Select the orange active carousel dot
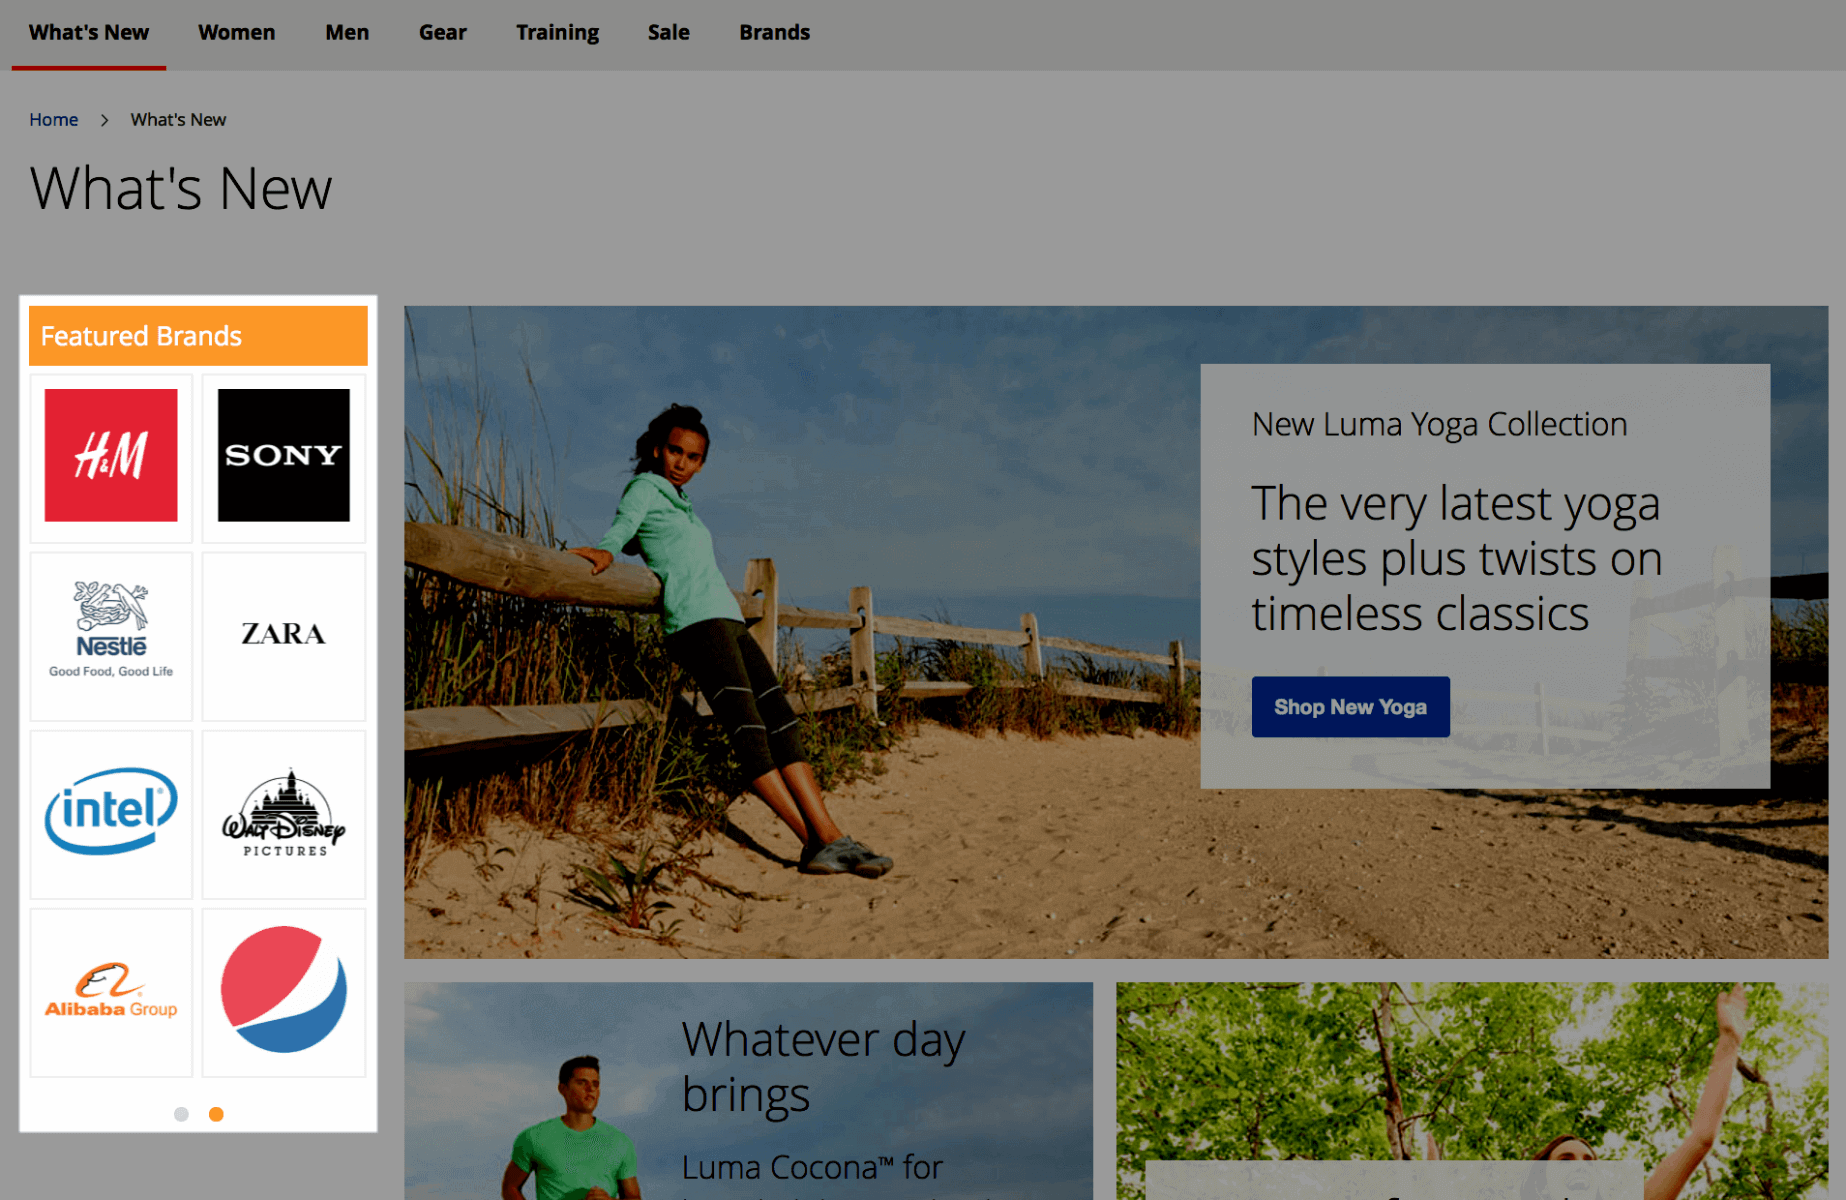This screenshot has height=1200, width=1846. (x=216, y=1114)
